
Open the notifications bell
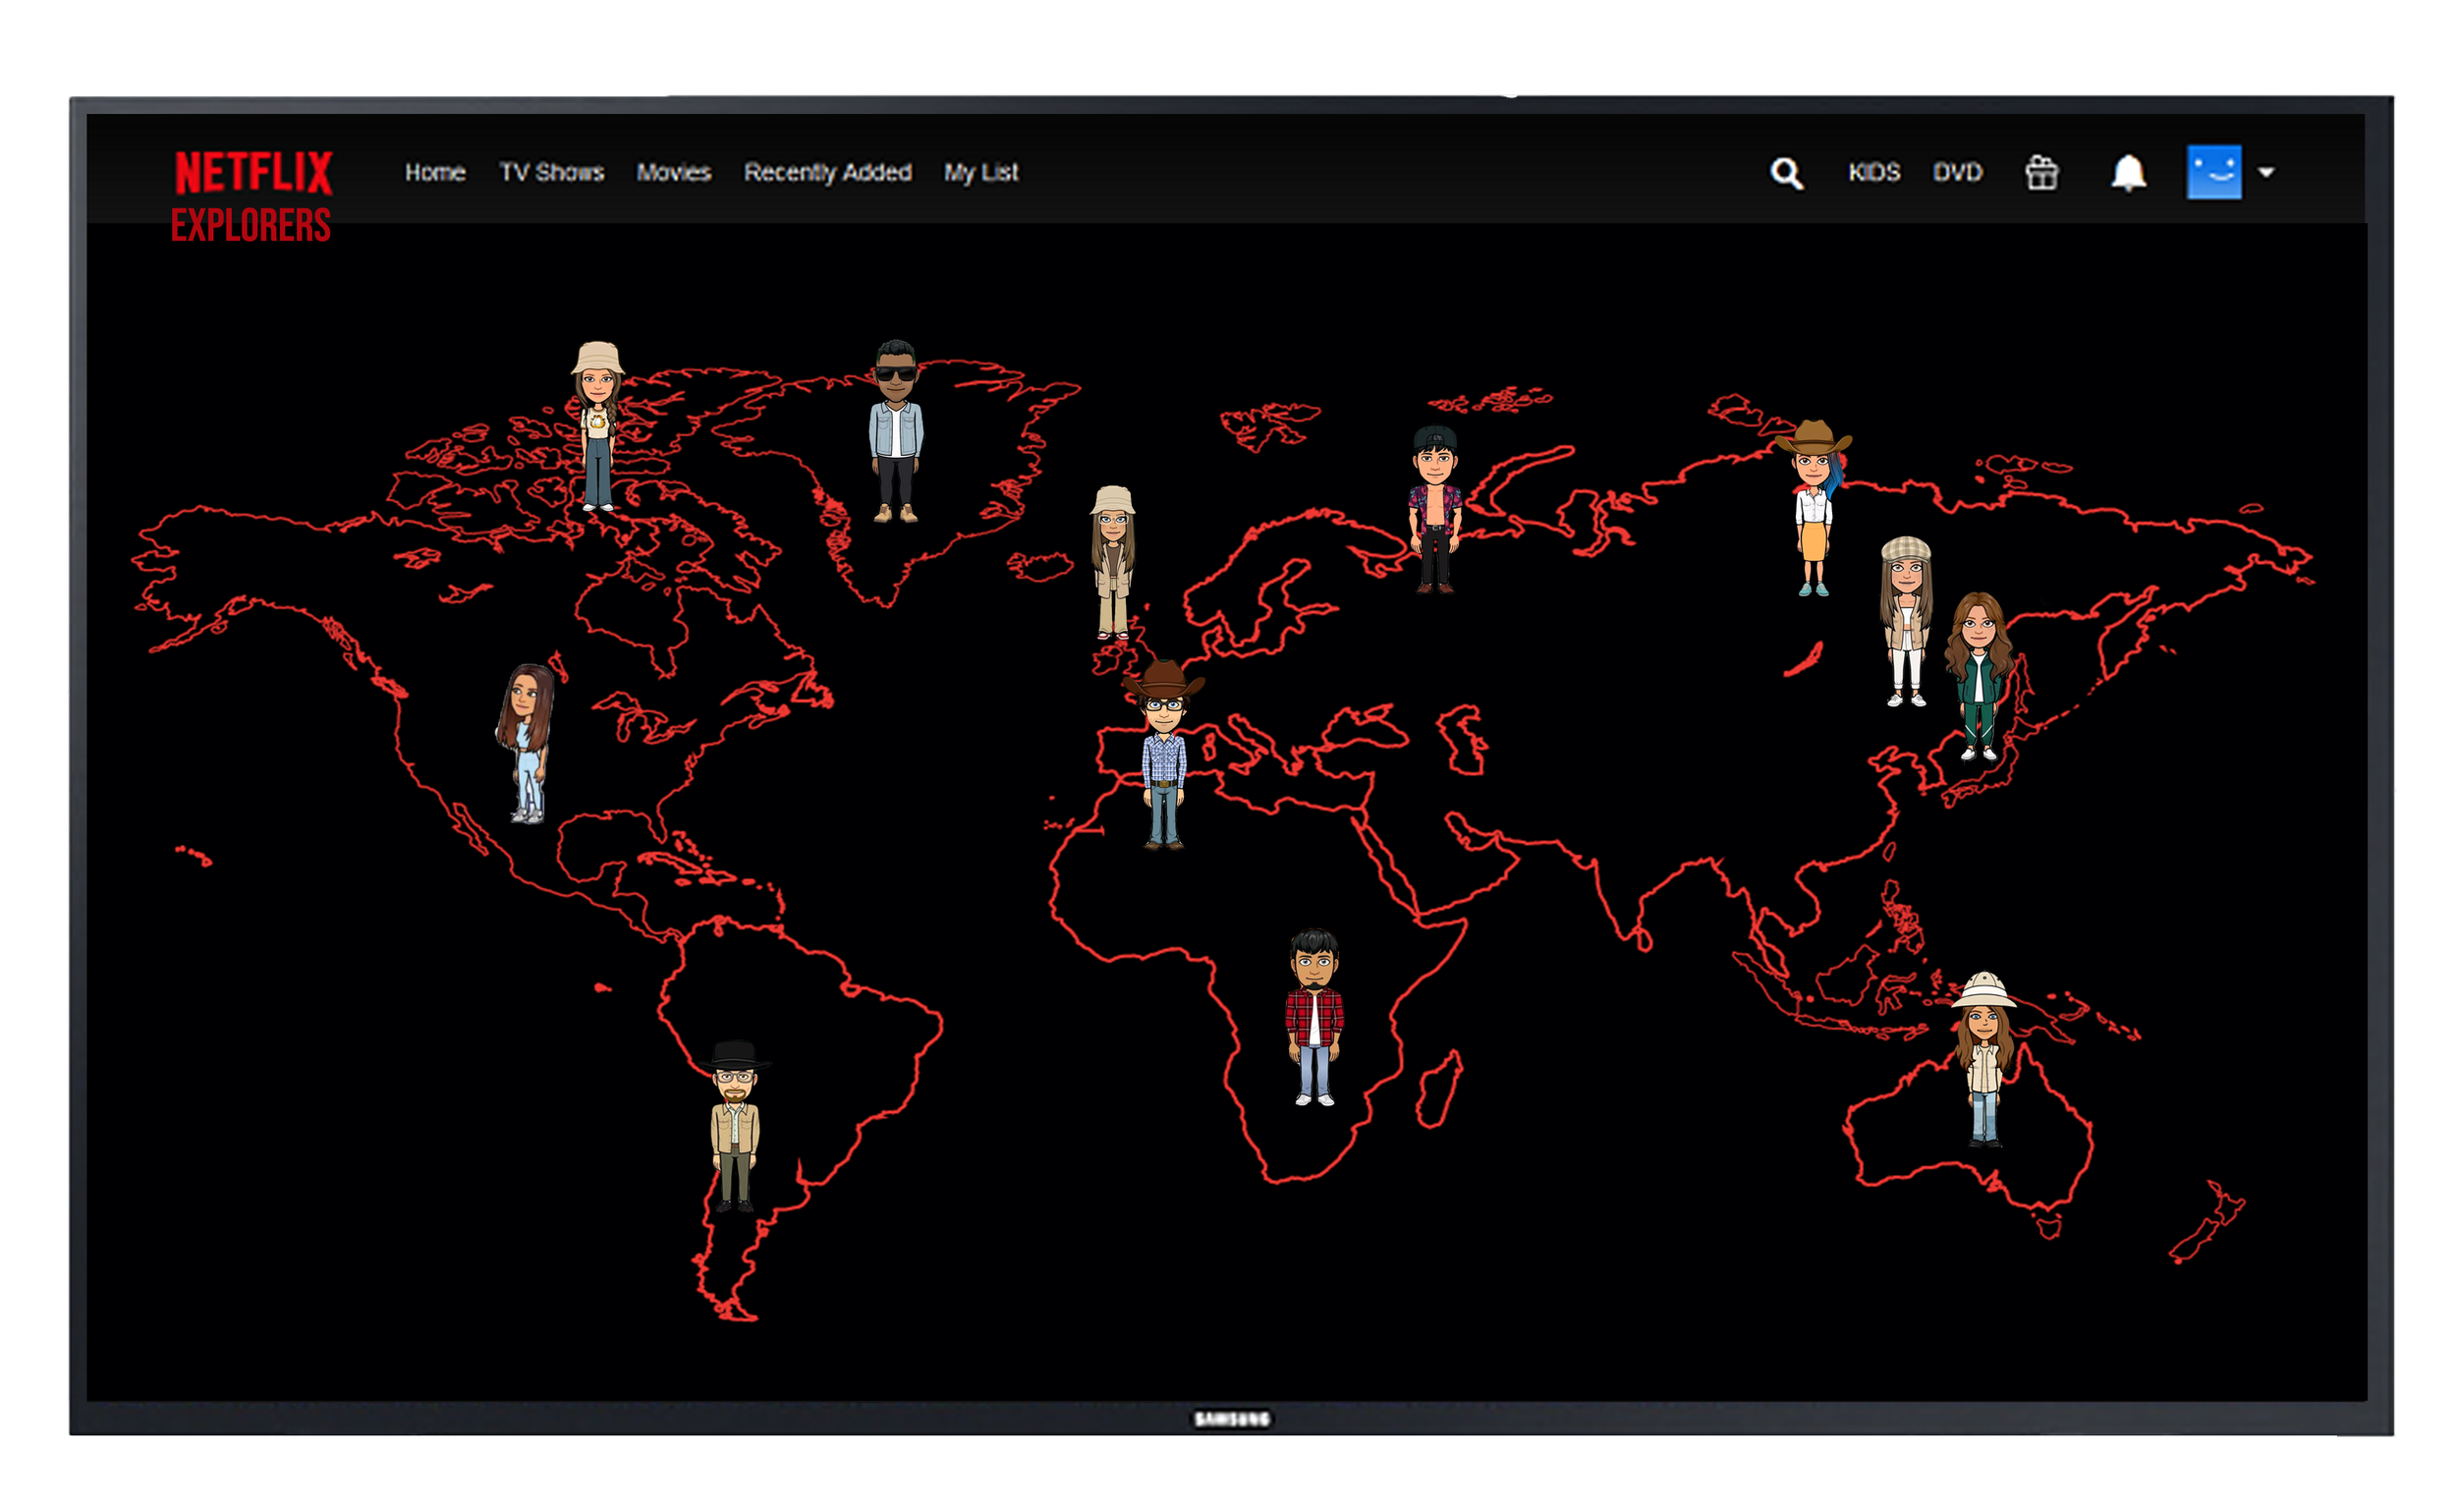(2128, 173)
